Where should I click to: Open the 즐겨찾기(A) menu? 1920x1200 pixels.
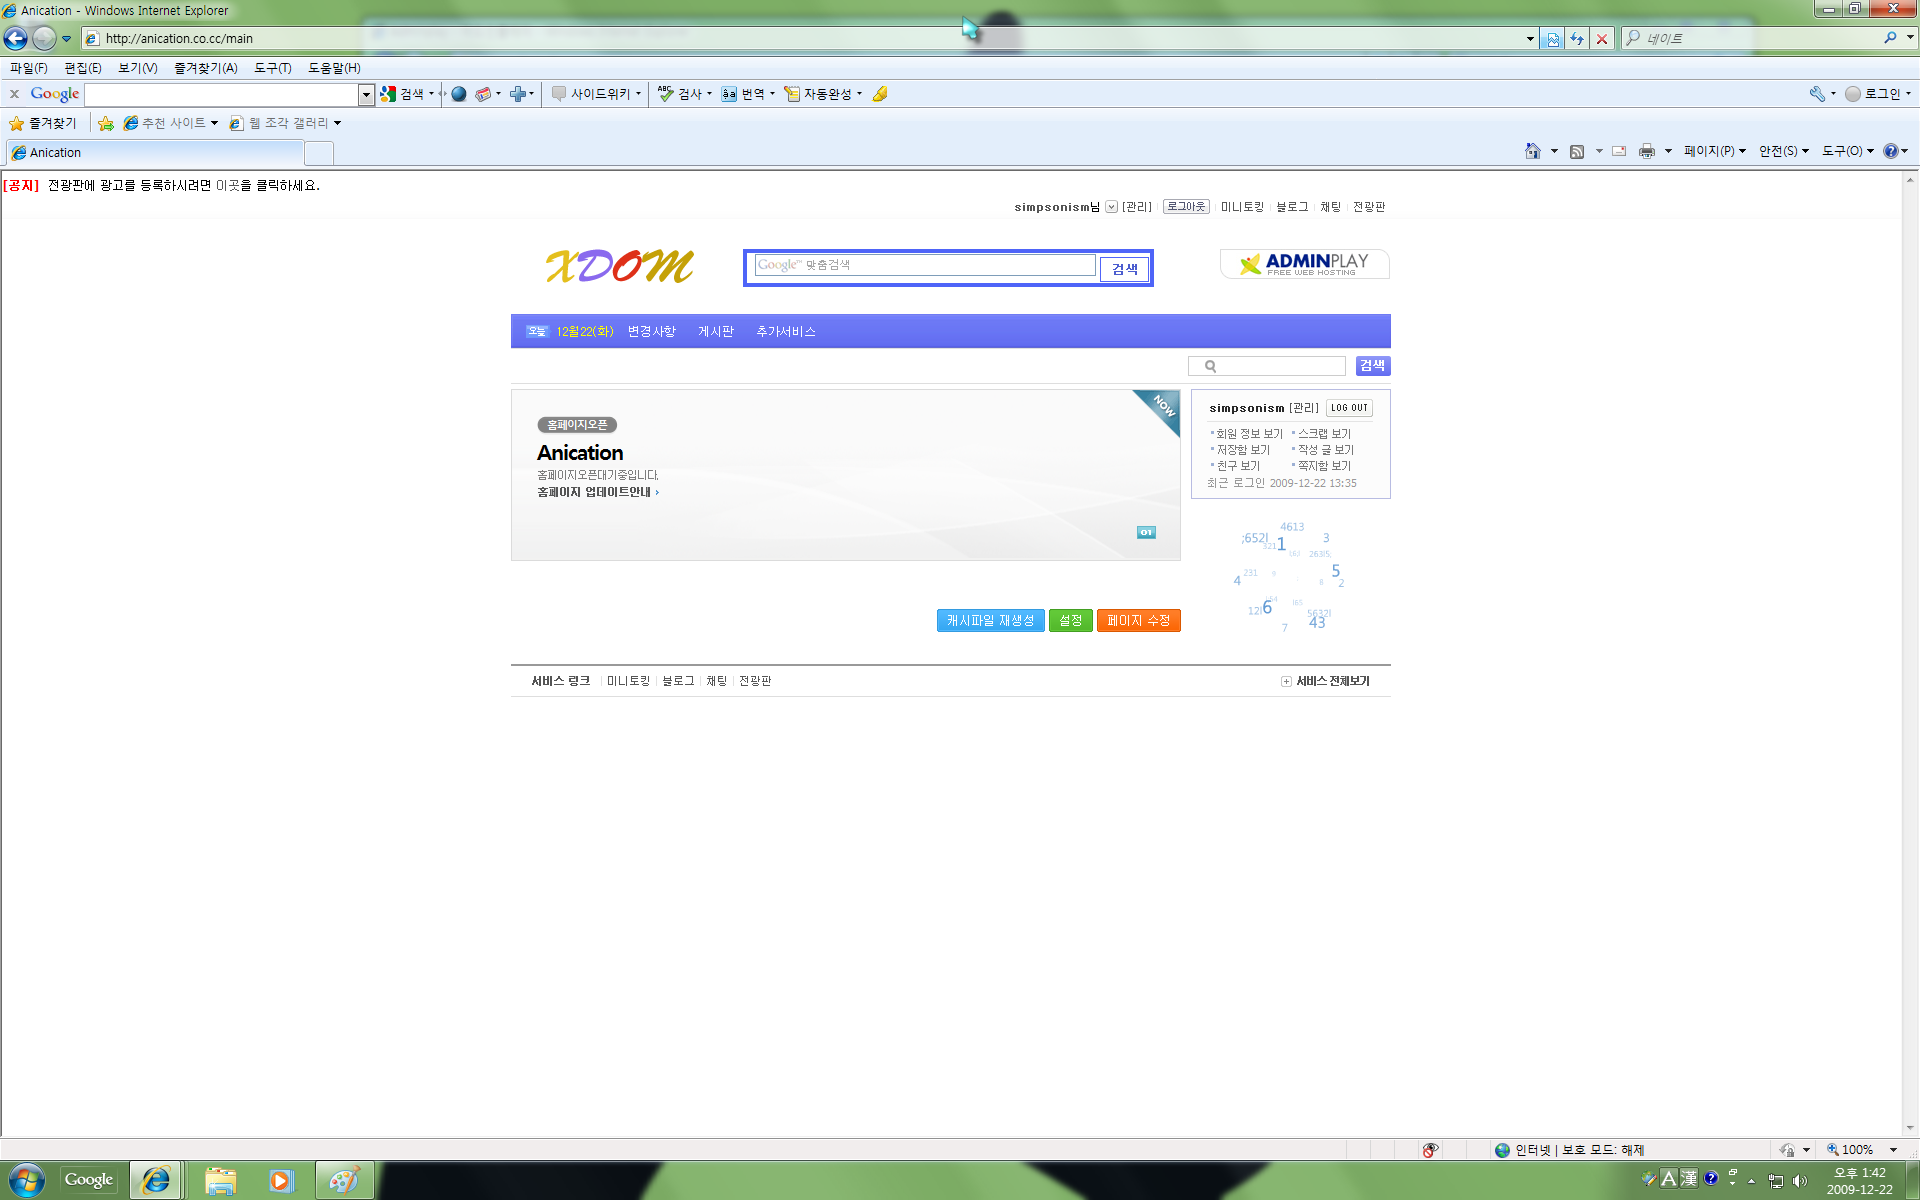[x=205, y=68]
